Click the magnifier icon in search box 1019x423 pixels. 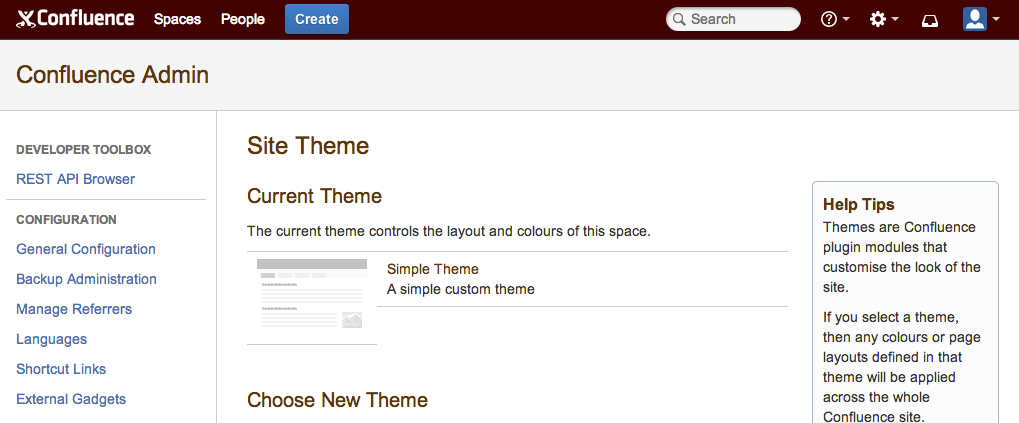click(x=679, y=19)
